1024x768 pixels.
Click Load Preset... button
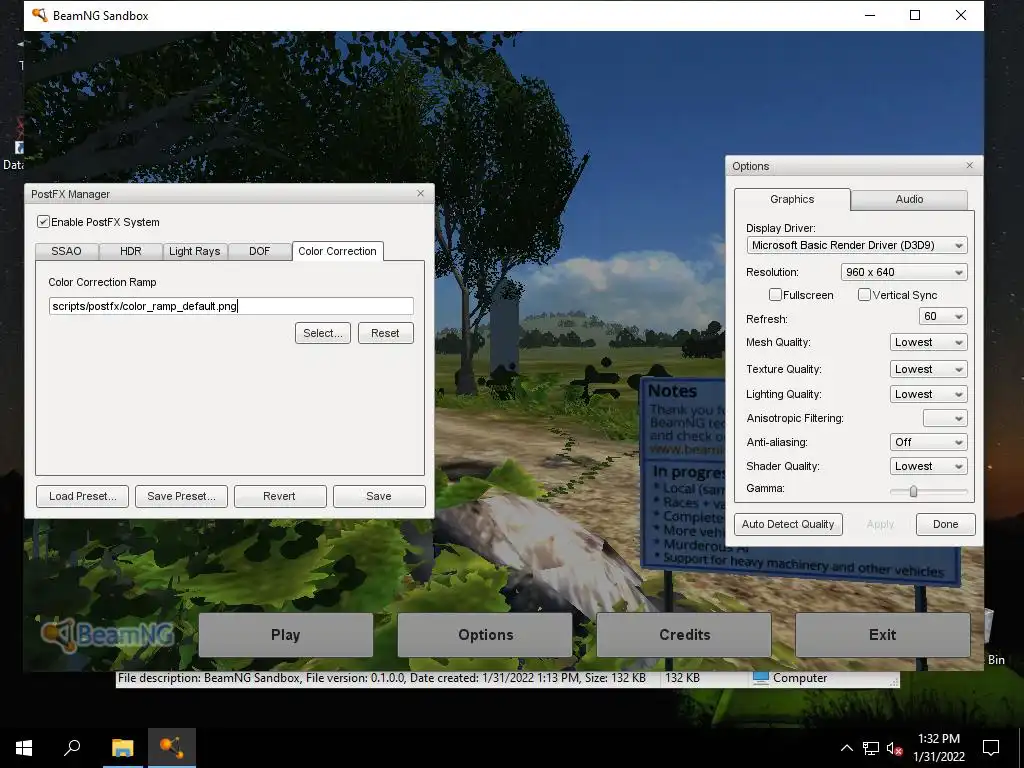[x=82, y=496]
